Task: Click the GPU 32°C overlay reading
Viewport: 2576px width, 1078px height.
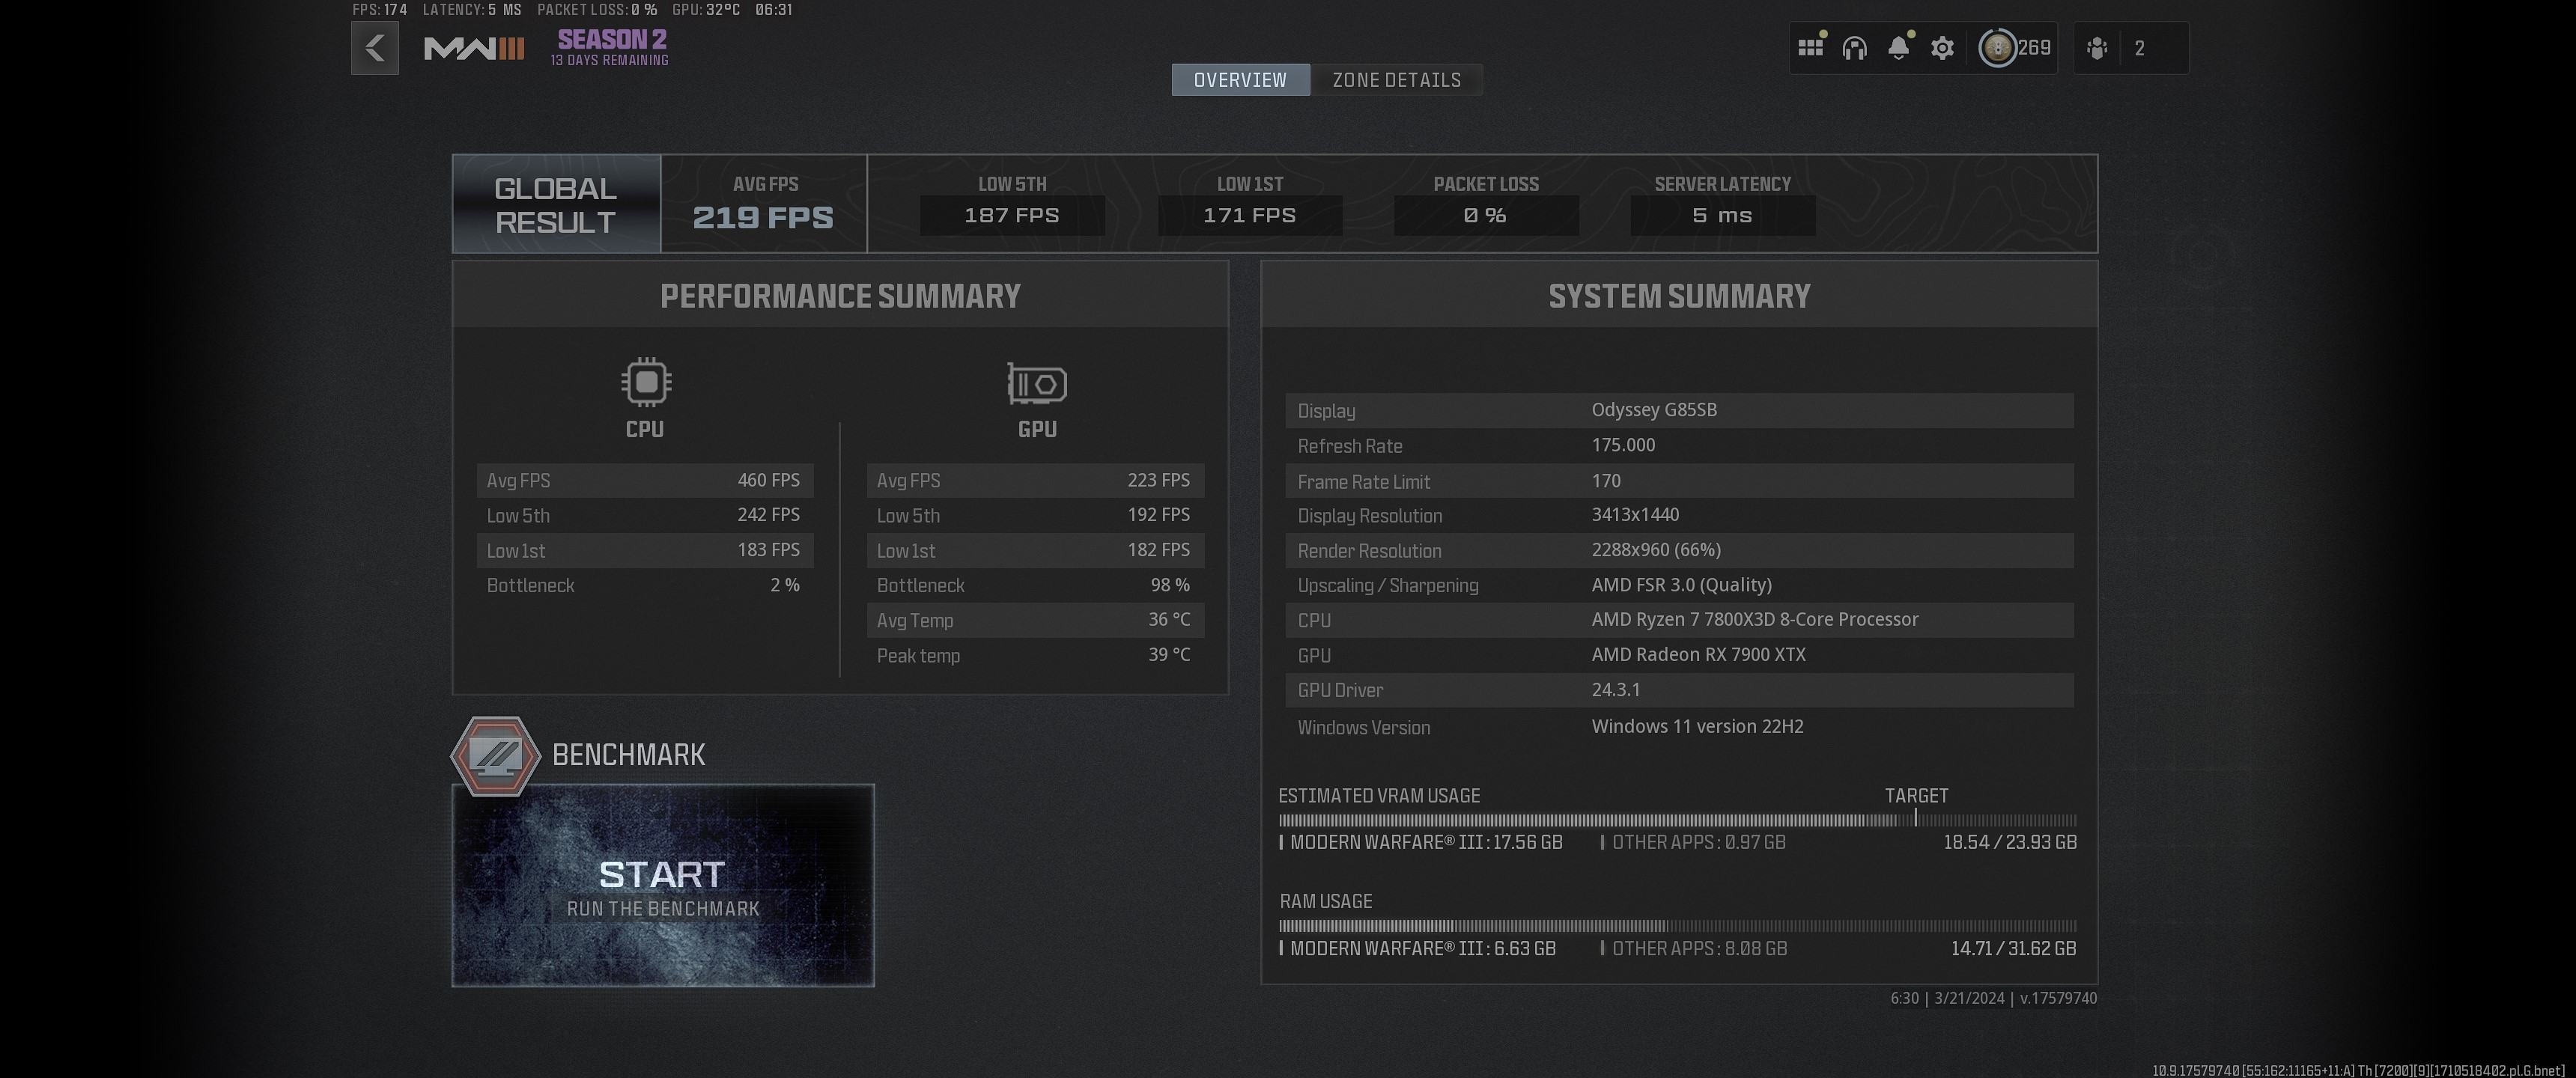Action: coord(706,10)
